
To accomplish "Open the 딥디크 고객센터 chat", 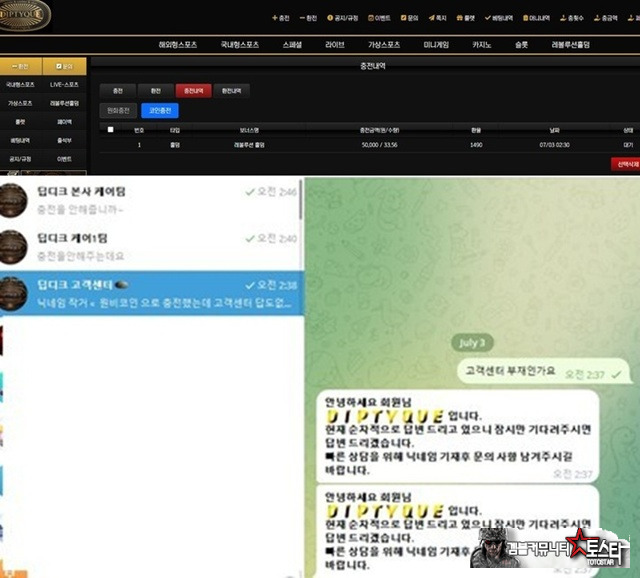I will coord(150,293).
